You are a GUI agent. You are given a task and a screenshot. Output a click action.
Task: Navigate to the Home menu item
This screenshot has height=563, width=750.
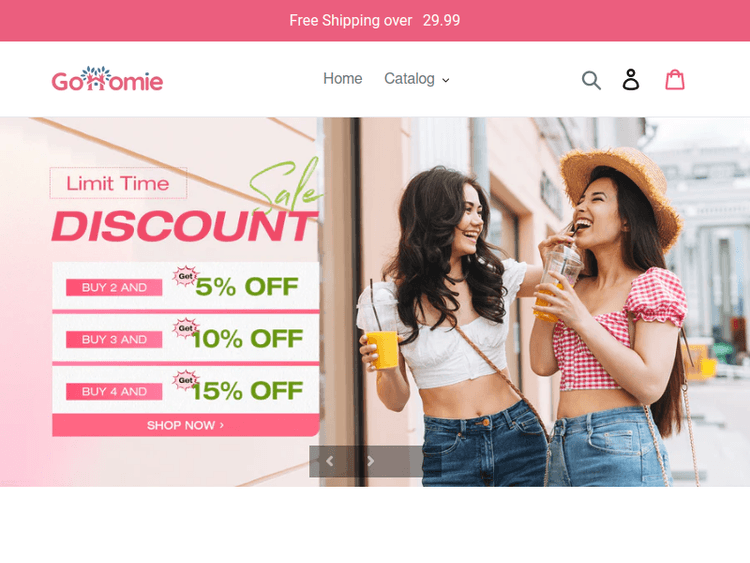click(342, 78)
